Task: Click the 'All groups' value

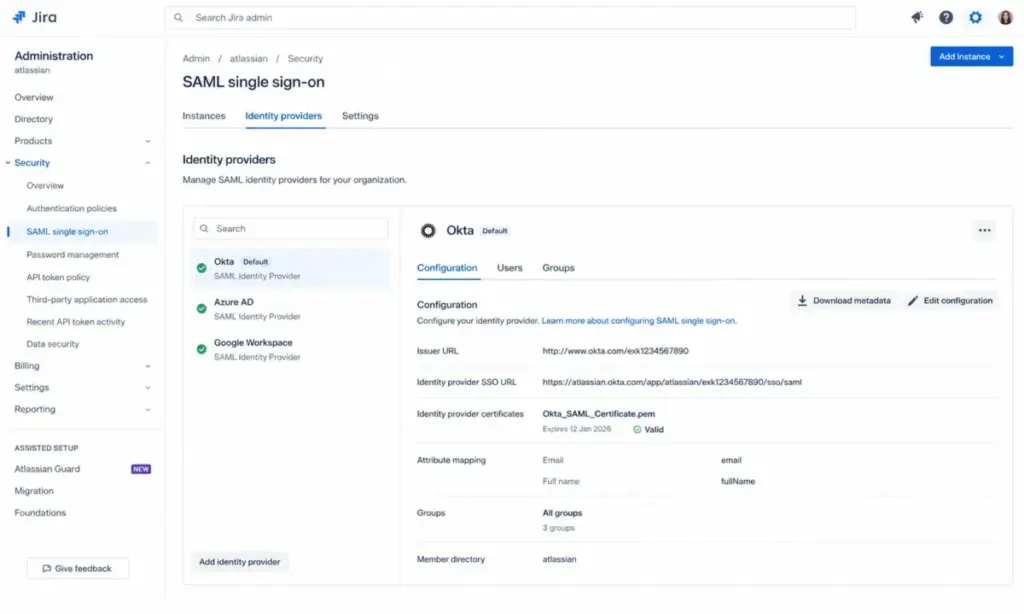Action: tap(562, 513)
